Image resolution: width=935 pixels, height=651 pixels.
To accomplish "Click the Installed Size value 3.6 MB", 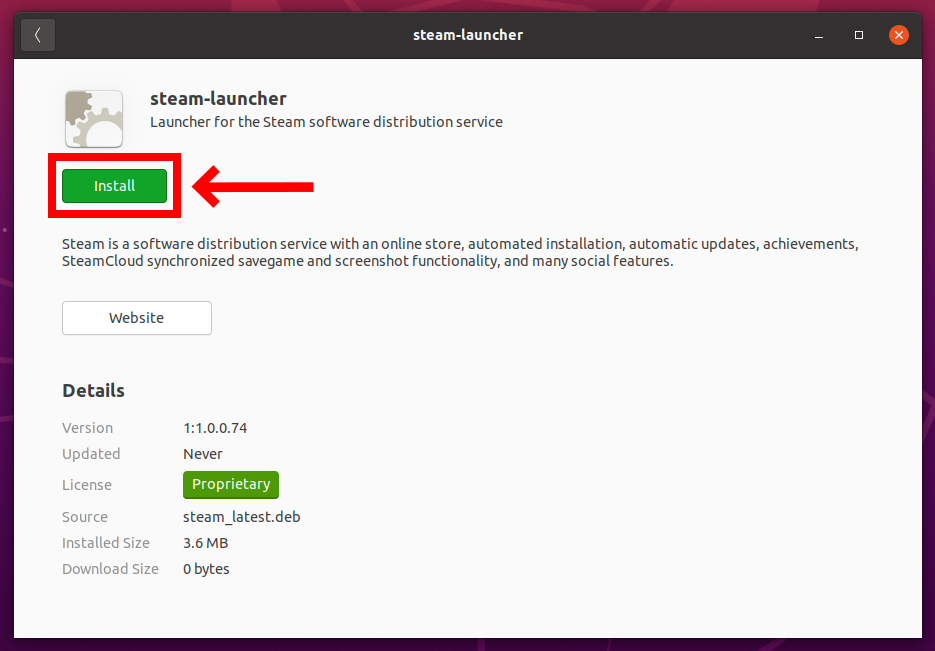I will [x=206, y=543].
